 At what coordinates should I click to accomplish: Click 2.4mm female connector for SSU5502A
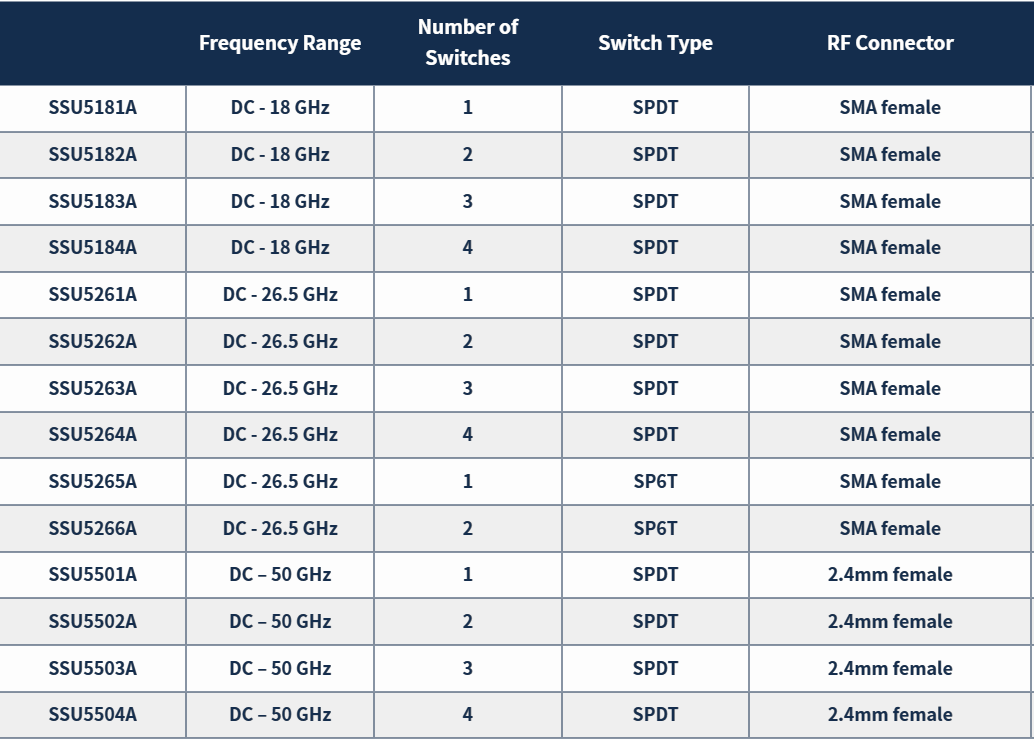pos(890,622)
